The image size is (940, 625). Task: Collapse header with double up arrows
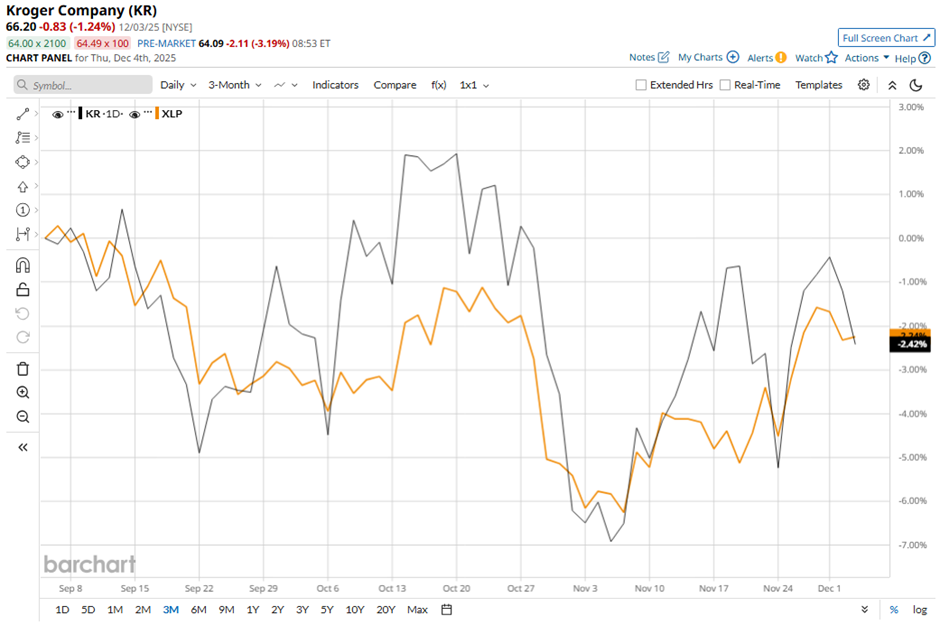[892, 85]
